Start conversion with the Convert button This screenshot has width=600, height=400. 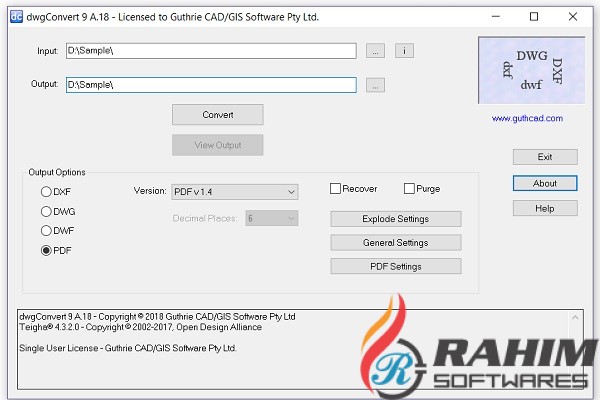click(x=218, y=114)
